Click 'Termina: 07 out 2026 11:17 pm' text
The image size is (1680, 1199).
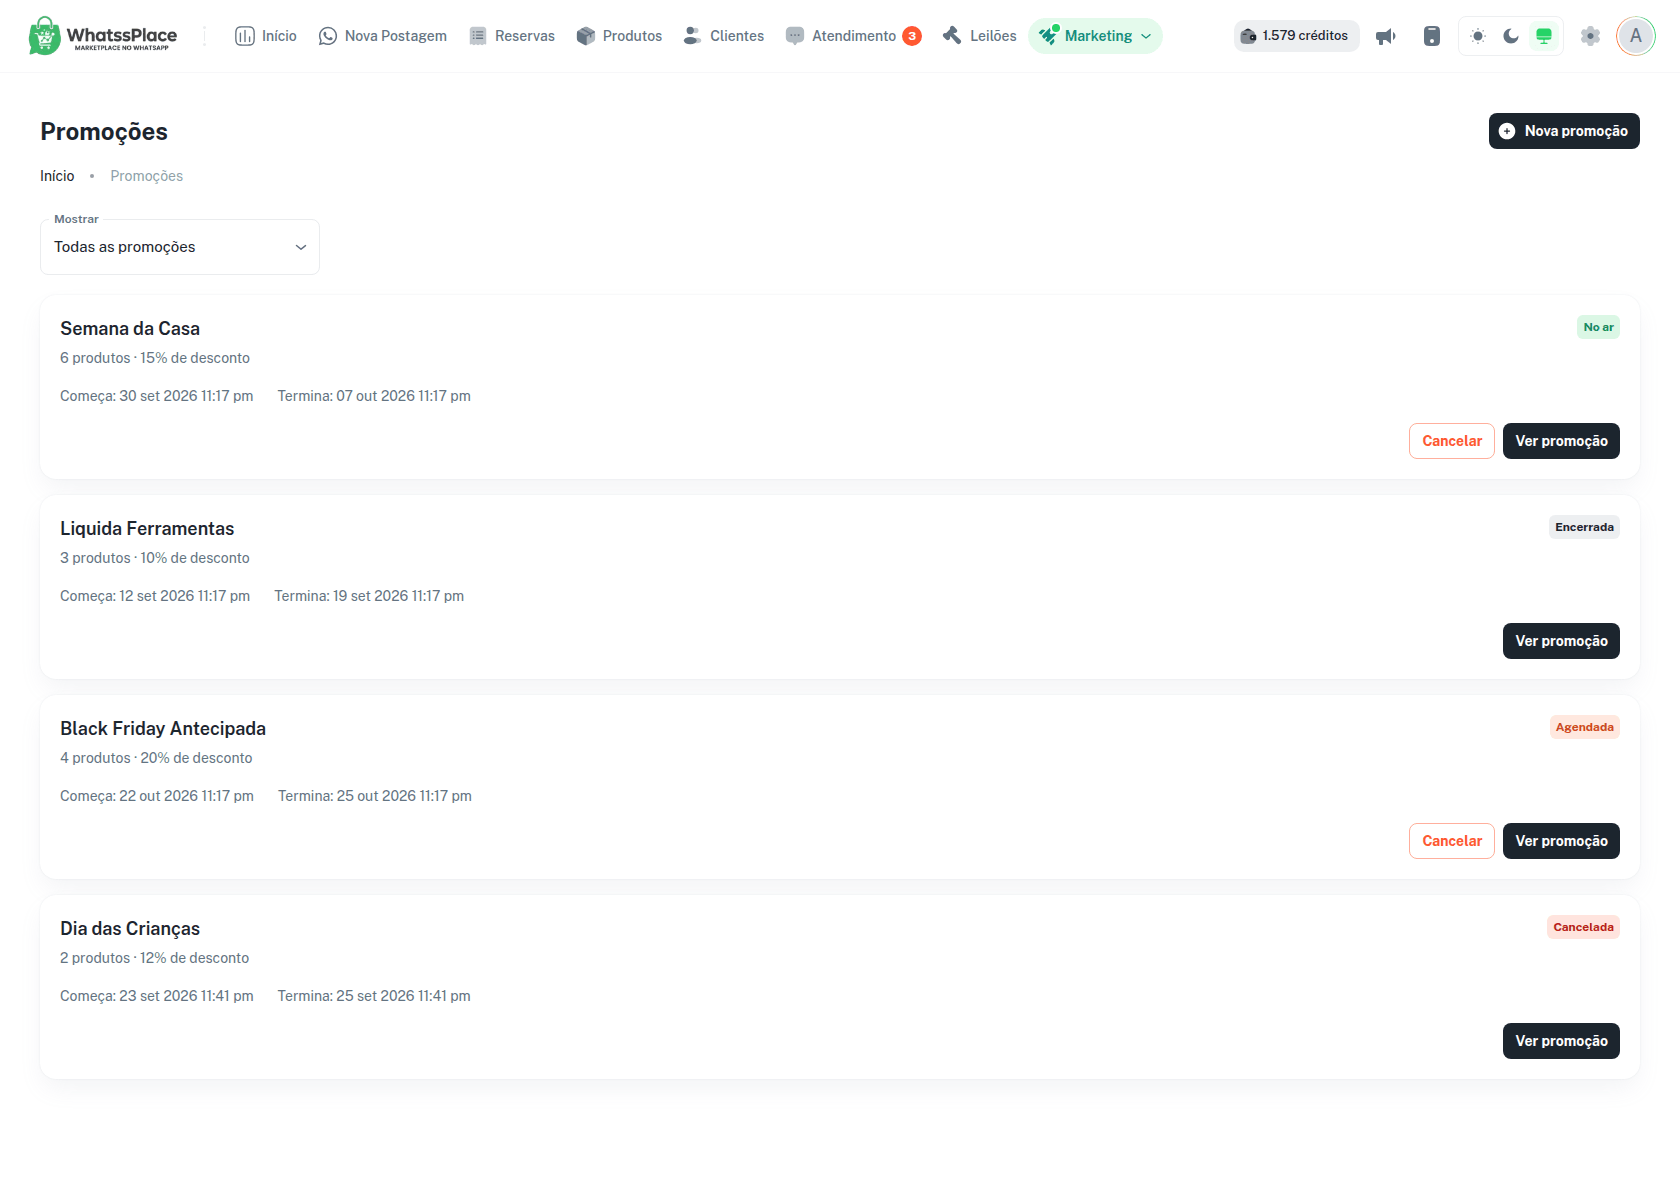point(374,396)
